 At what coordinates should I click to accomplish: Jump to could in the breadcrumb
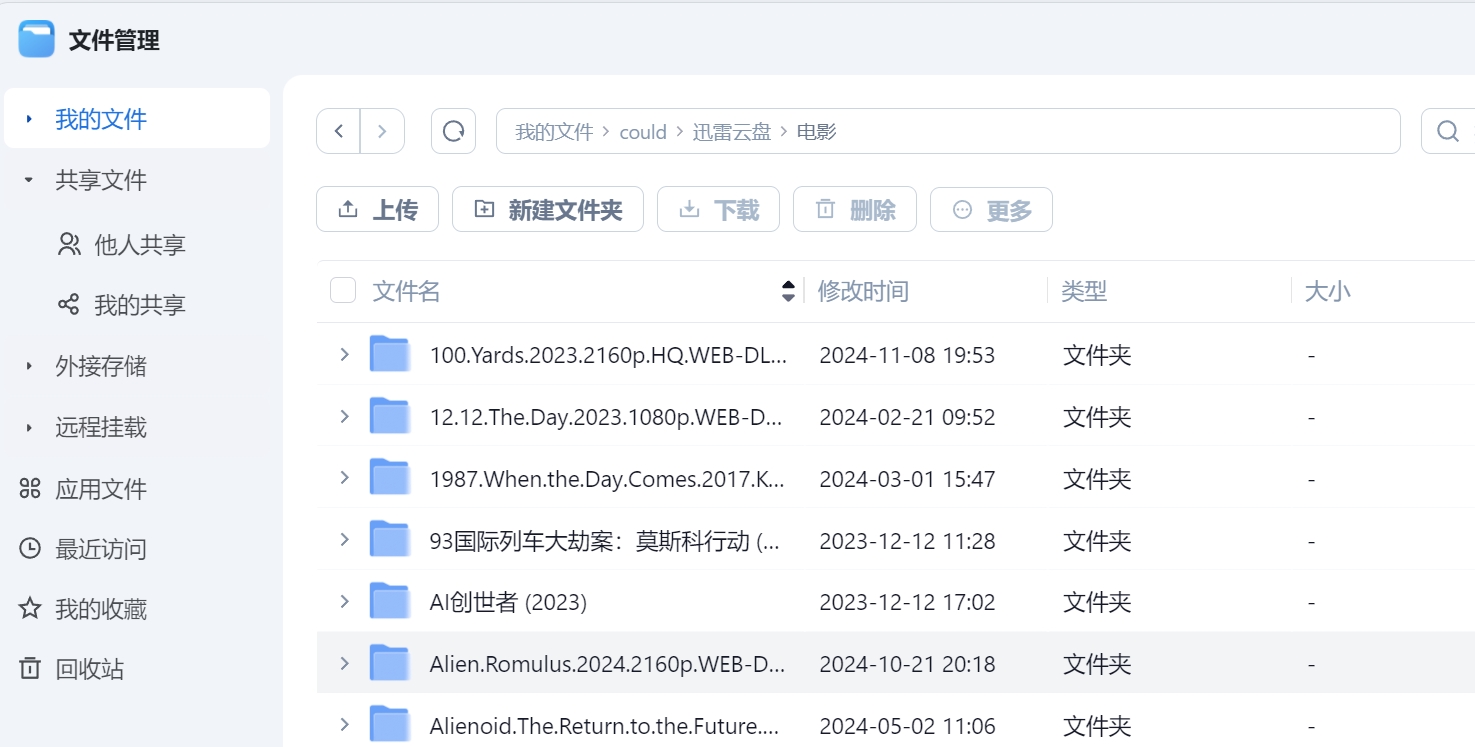pos(643,132)
